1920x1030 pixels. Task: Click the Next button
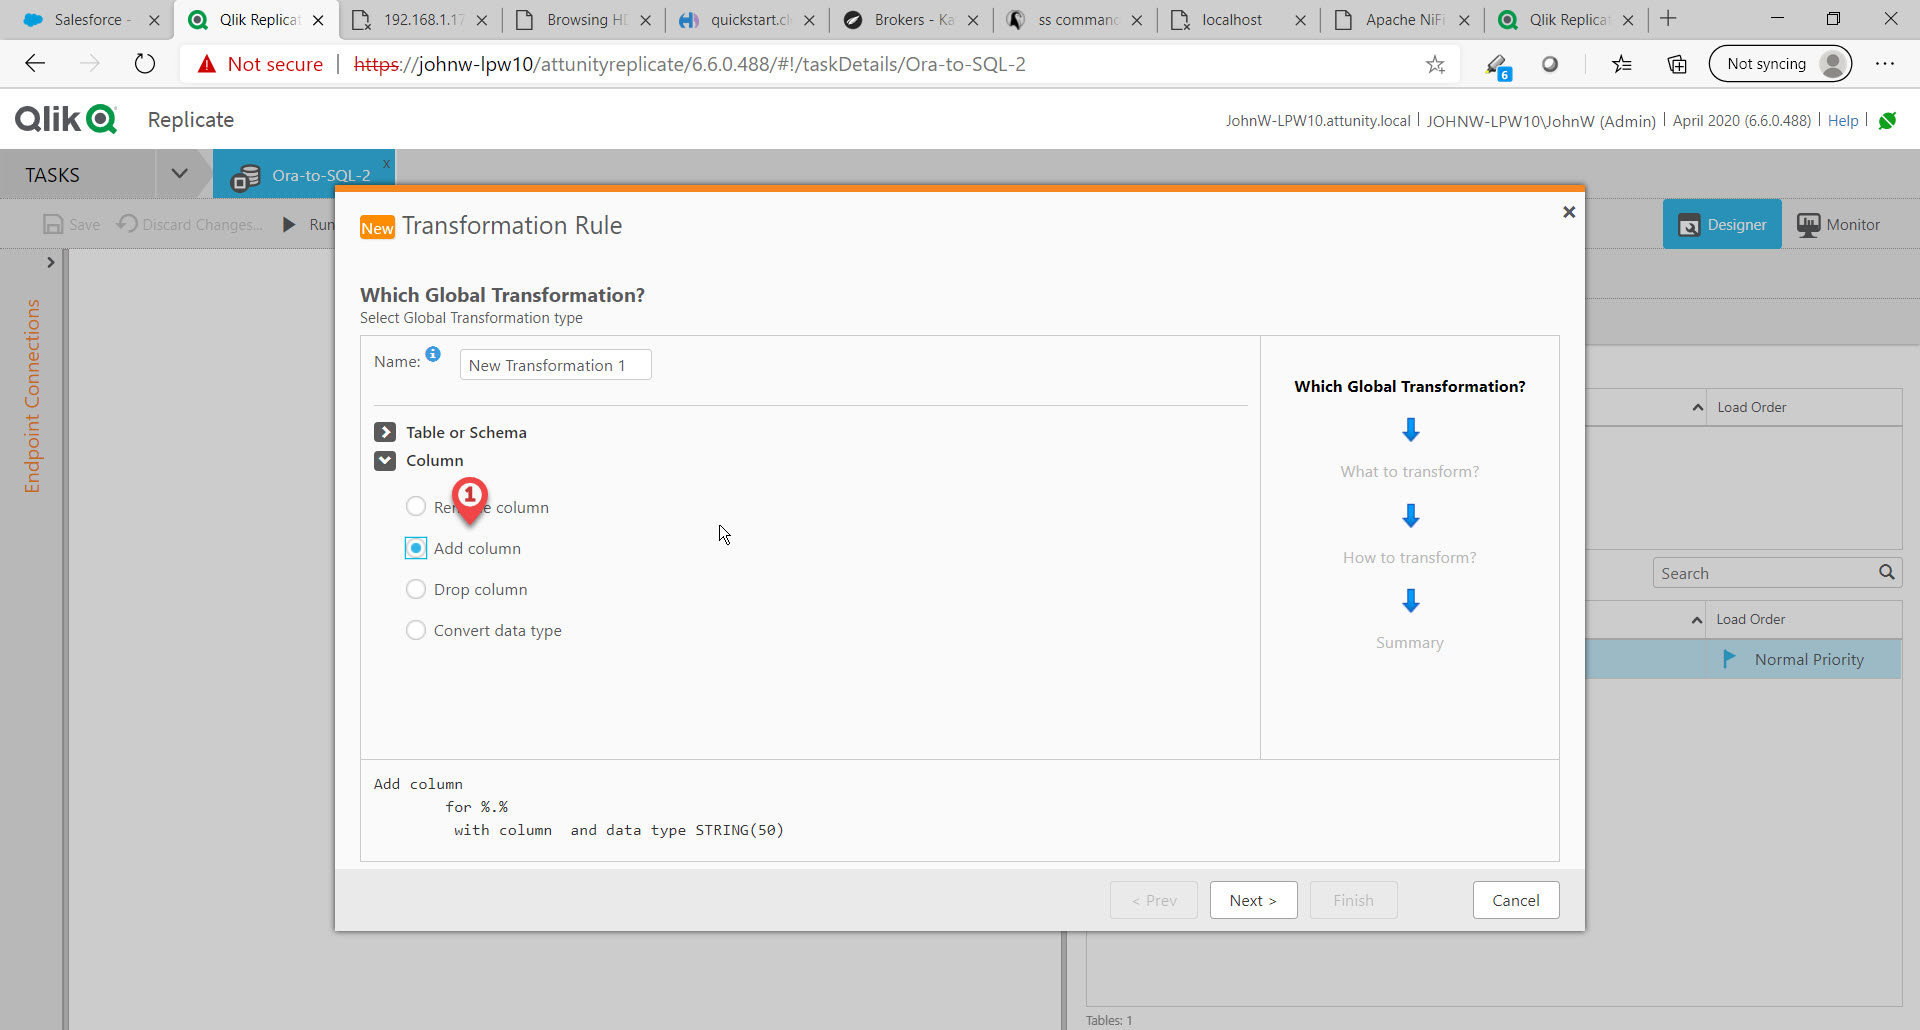point(1253,900)
